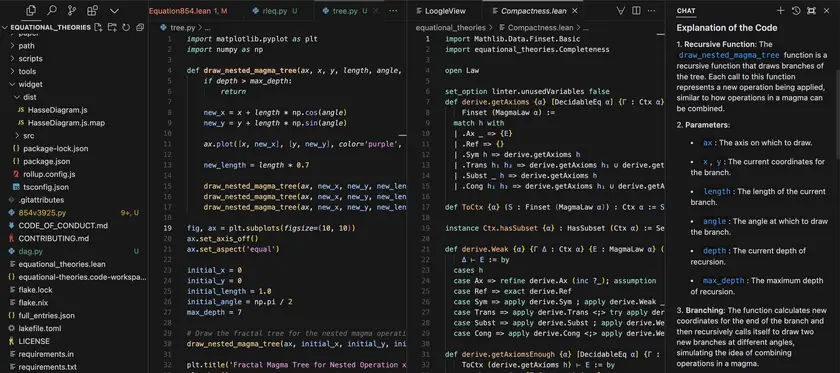840x373 pixels.
Task: Open more actions for left editor group
Action: click(393, 11)
